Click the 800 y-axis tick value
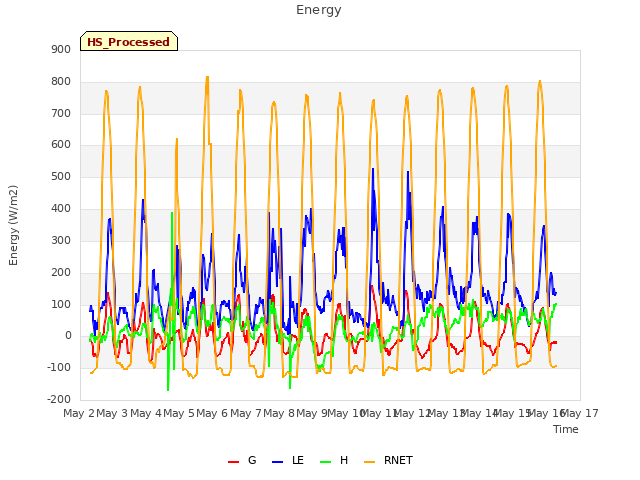640x480 pixels. pos(61,82)
